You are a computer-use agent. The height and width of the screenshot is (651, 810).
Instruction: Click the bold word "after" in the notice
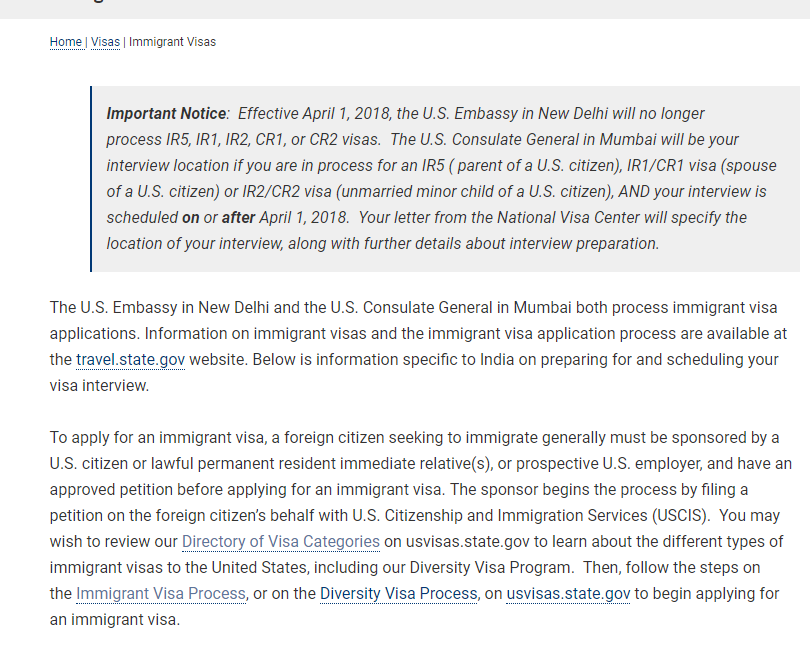[x=238, y=218]
